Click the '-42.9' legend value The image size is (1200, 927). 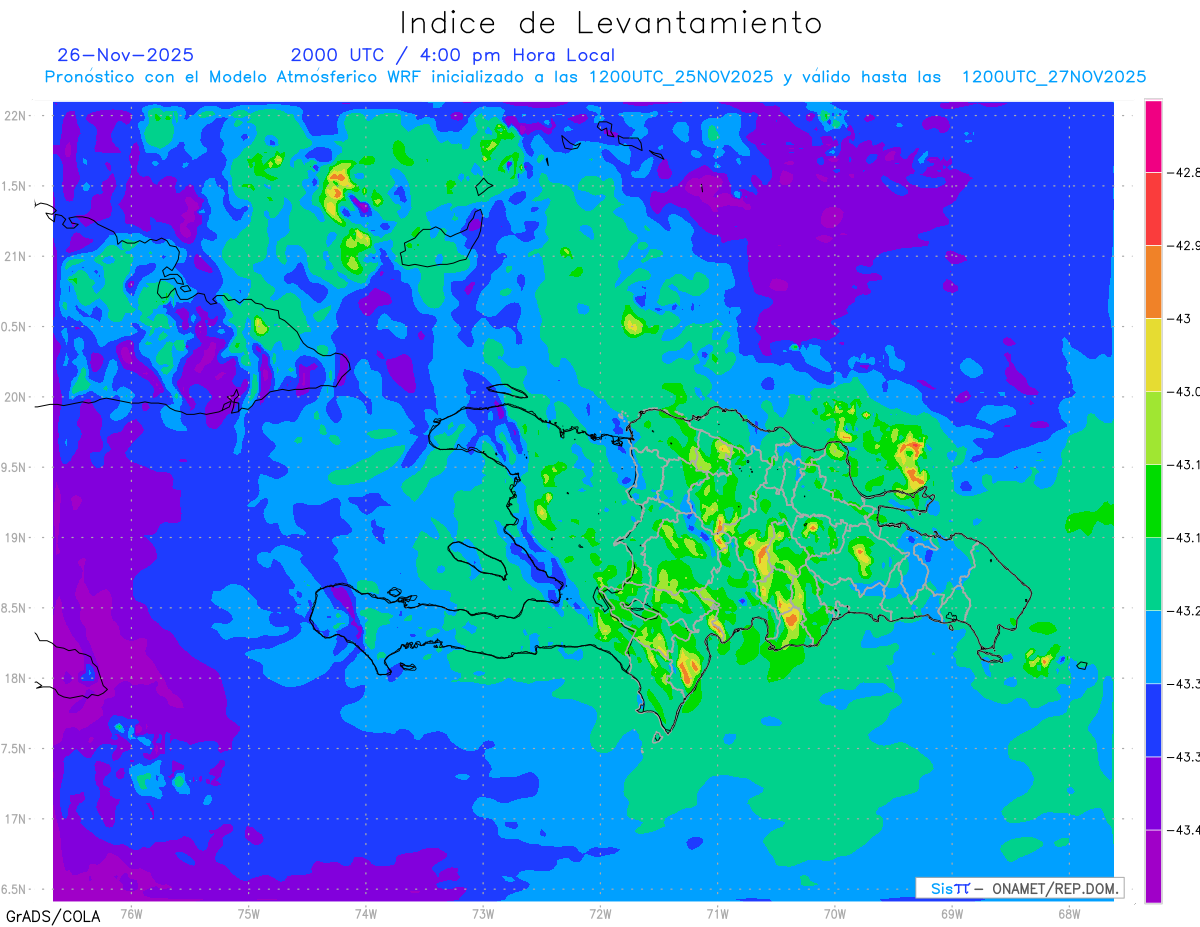click(x=1185, y=246)
